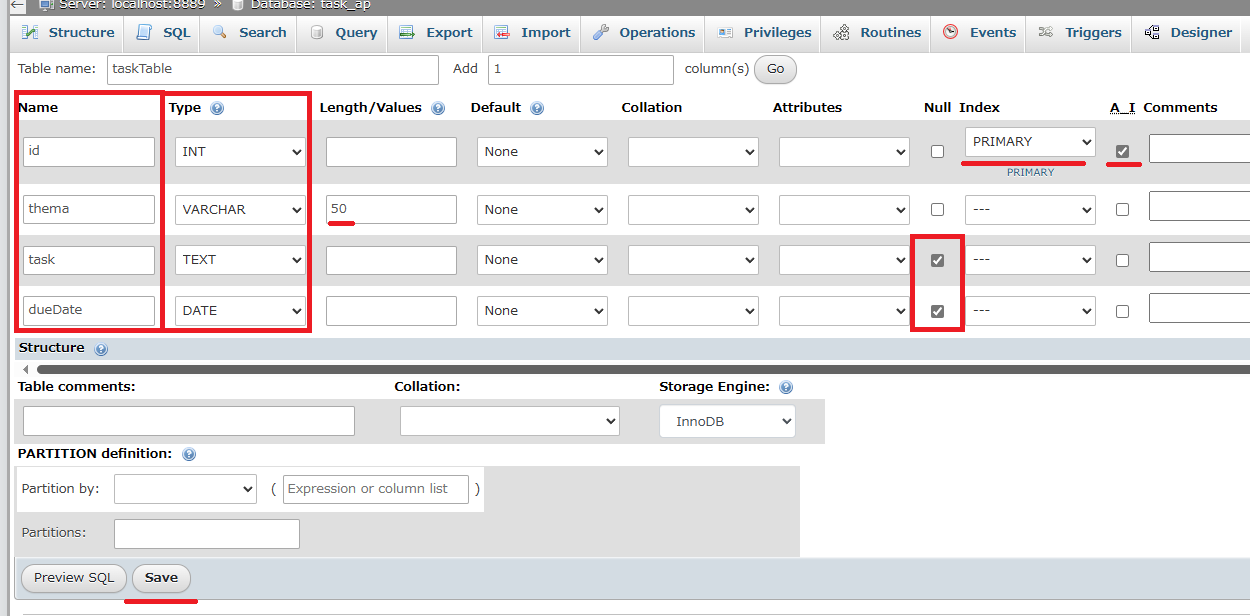Click the Name field containing task
Viewport: 1250px width, 616px height.
89,260
